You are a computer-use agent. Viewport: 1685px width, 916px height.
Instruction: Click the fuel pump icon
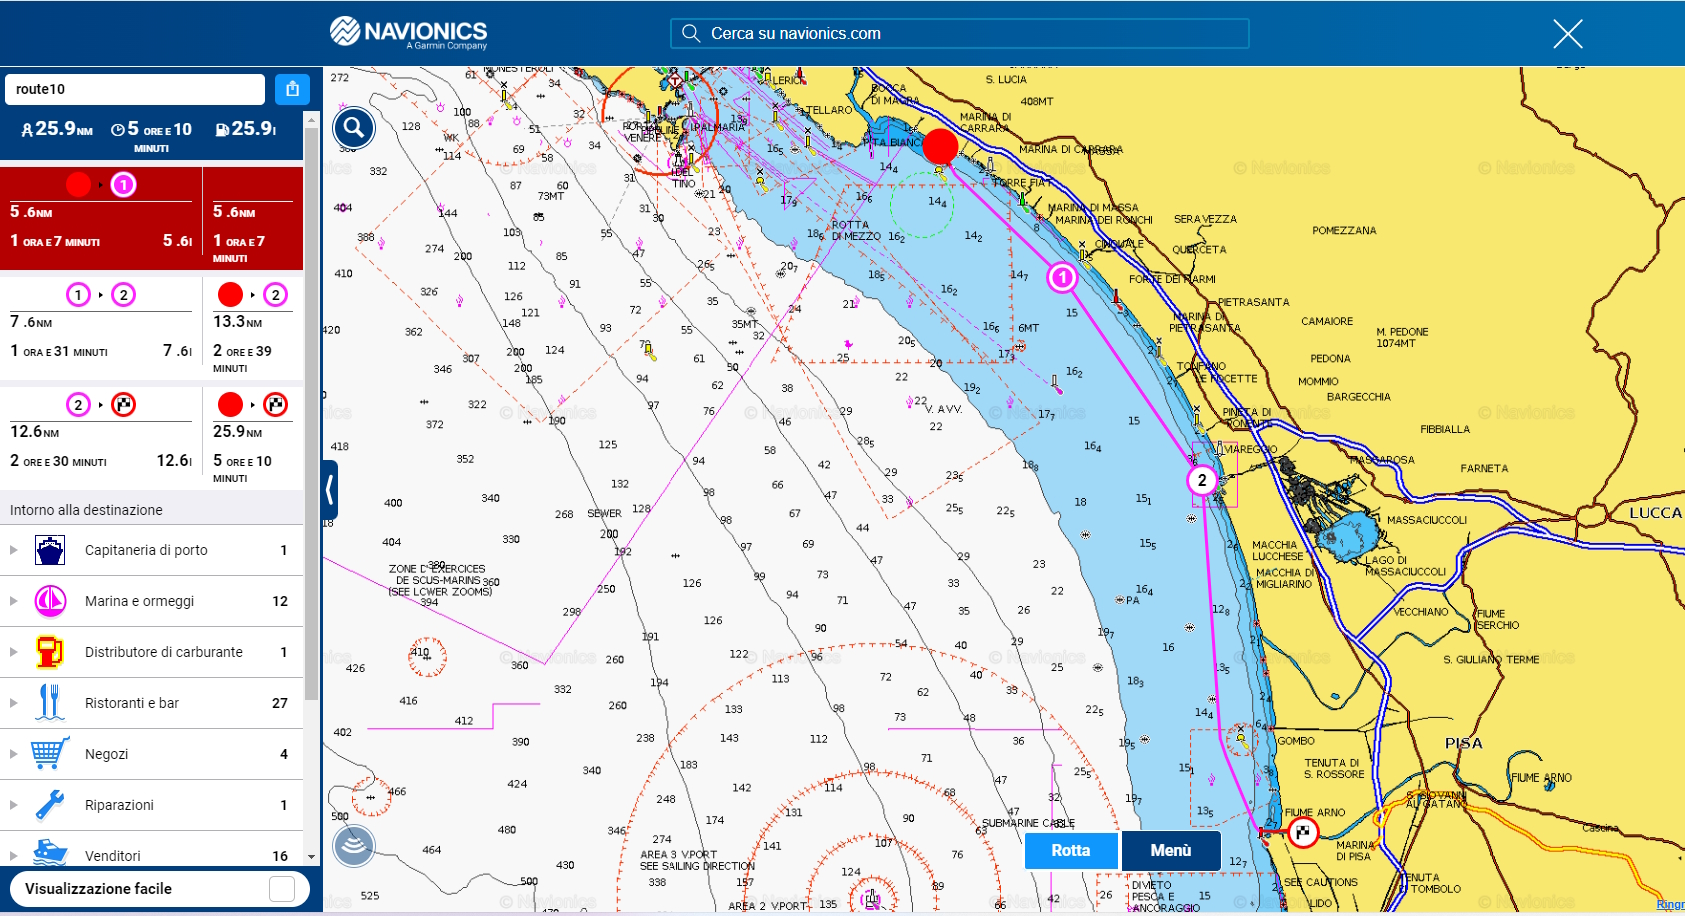tap(50, 652)
